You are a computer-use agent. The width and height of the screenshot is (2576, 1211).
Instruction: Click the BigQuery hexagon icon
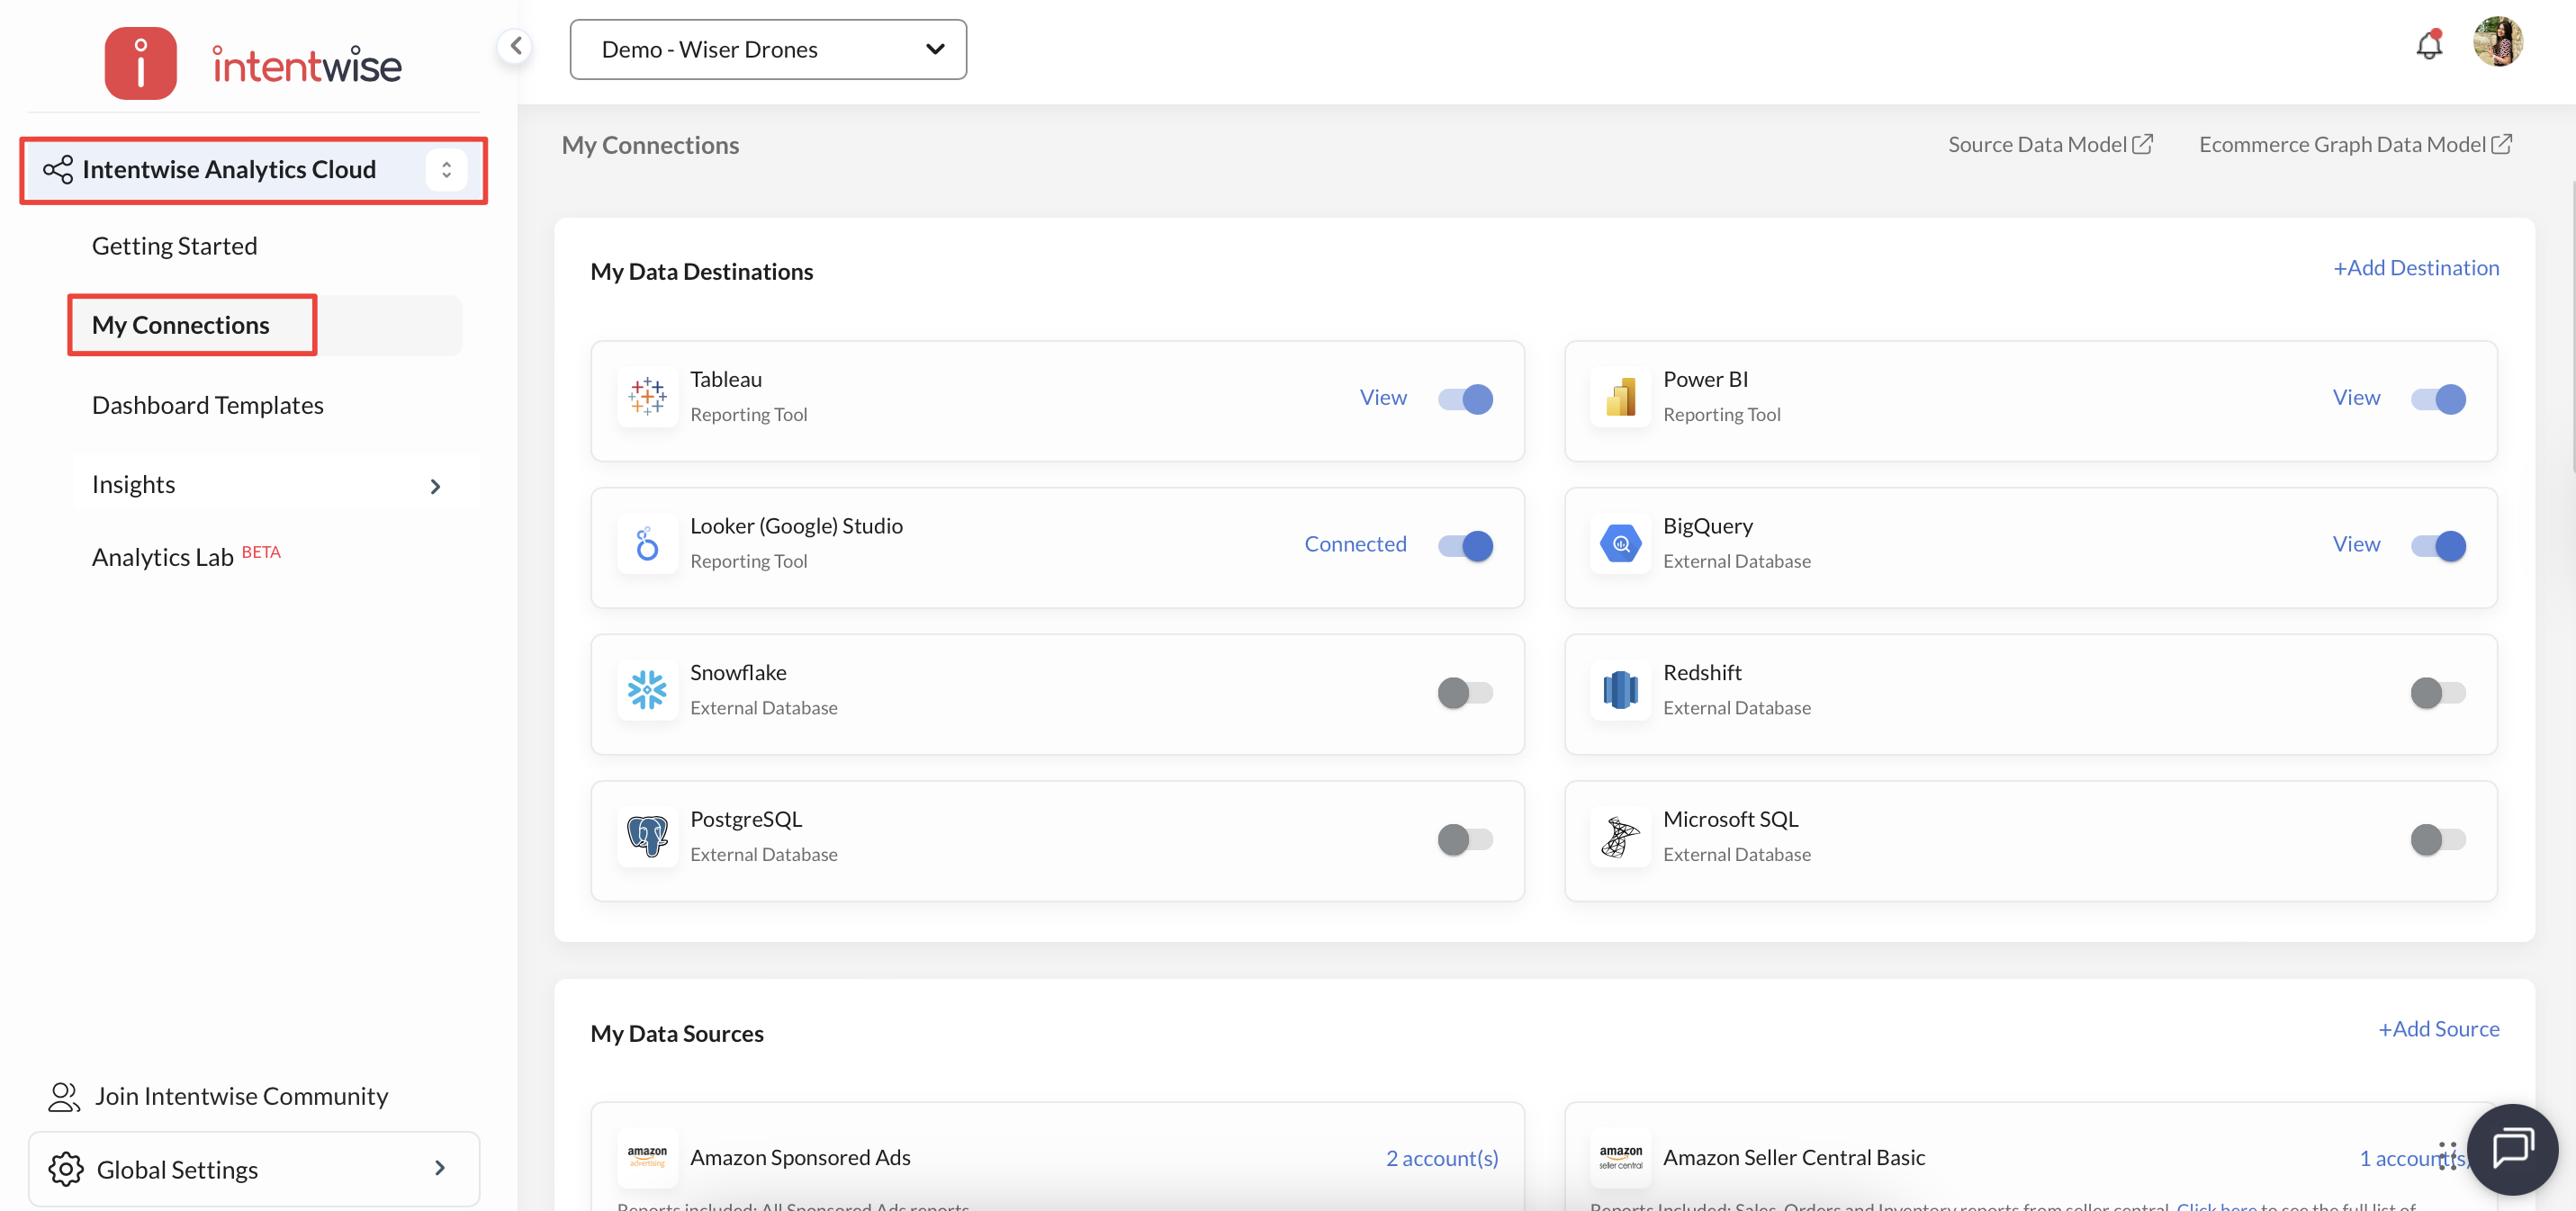[x=1620, y=544]
